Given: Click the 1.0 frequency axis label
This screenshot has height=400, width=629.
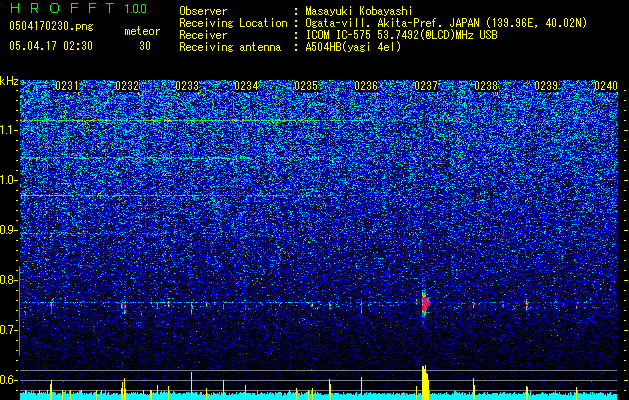Looking at the screenshot, I should [9, 180].
